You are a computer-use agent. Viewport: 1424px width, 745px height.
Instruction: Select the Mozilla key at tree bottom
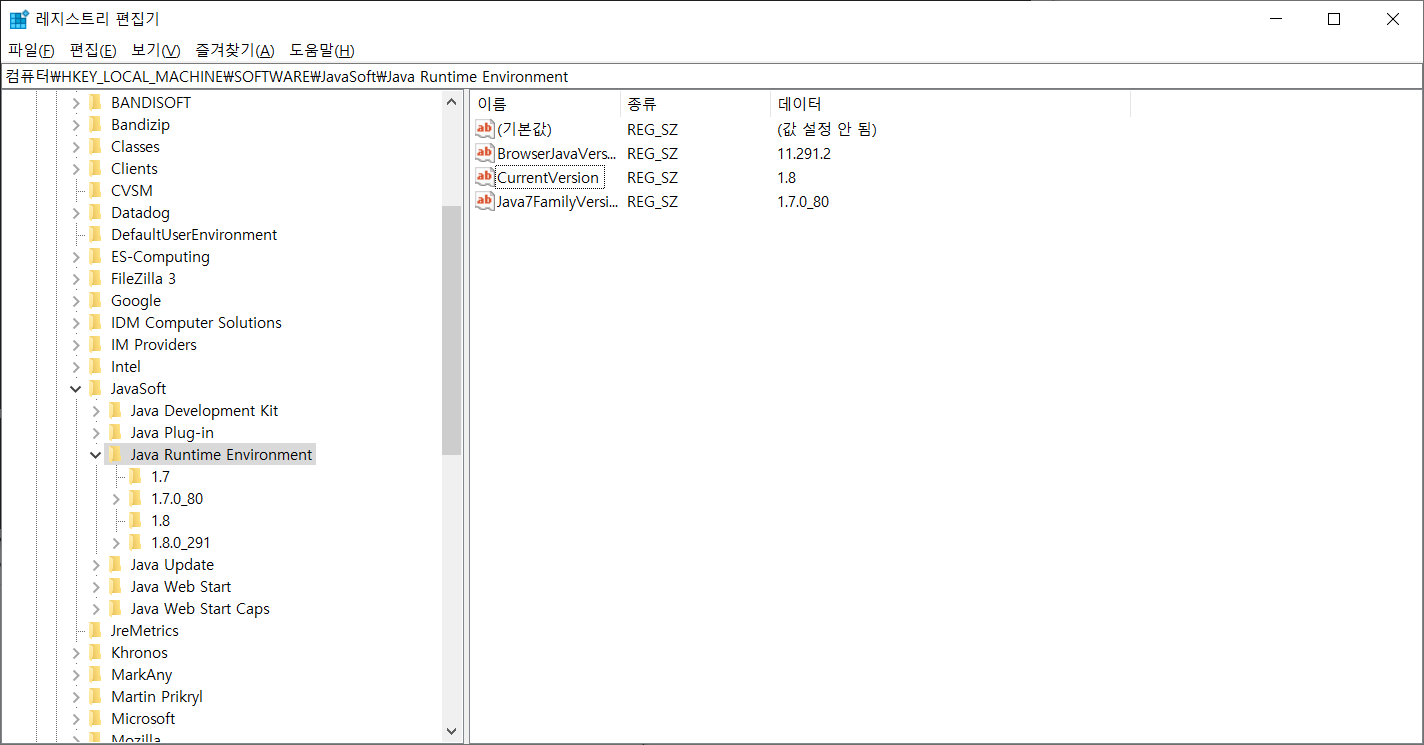(136, 739)
